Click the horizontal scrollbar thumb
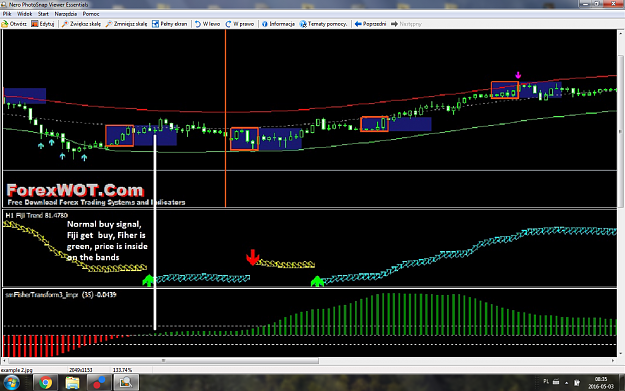The width and height of the screenshot is (625, 391). pyautogui.click(x=163, y=361)
